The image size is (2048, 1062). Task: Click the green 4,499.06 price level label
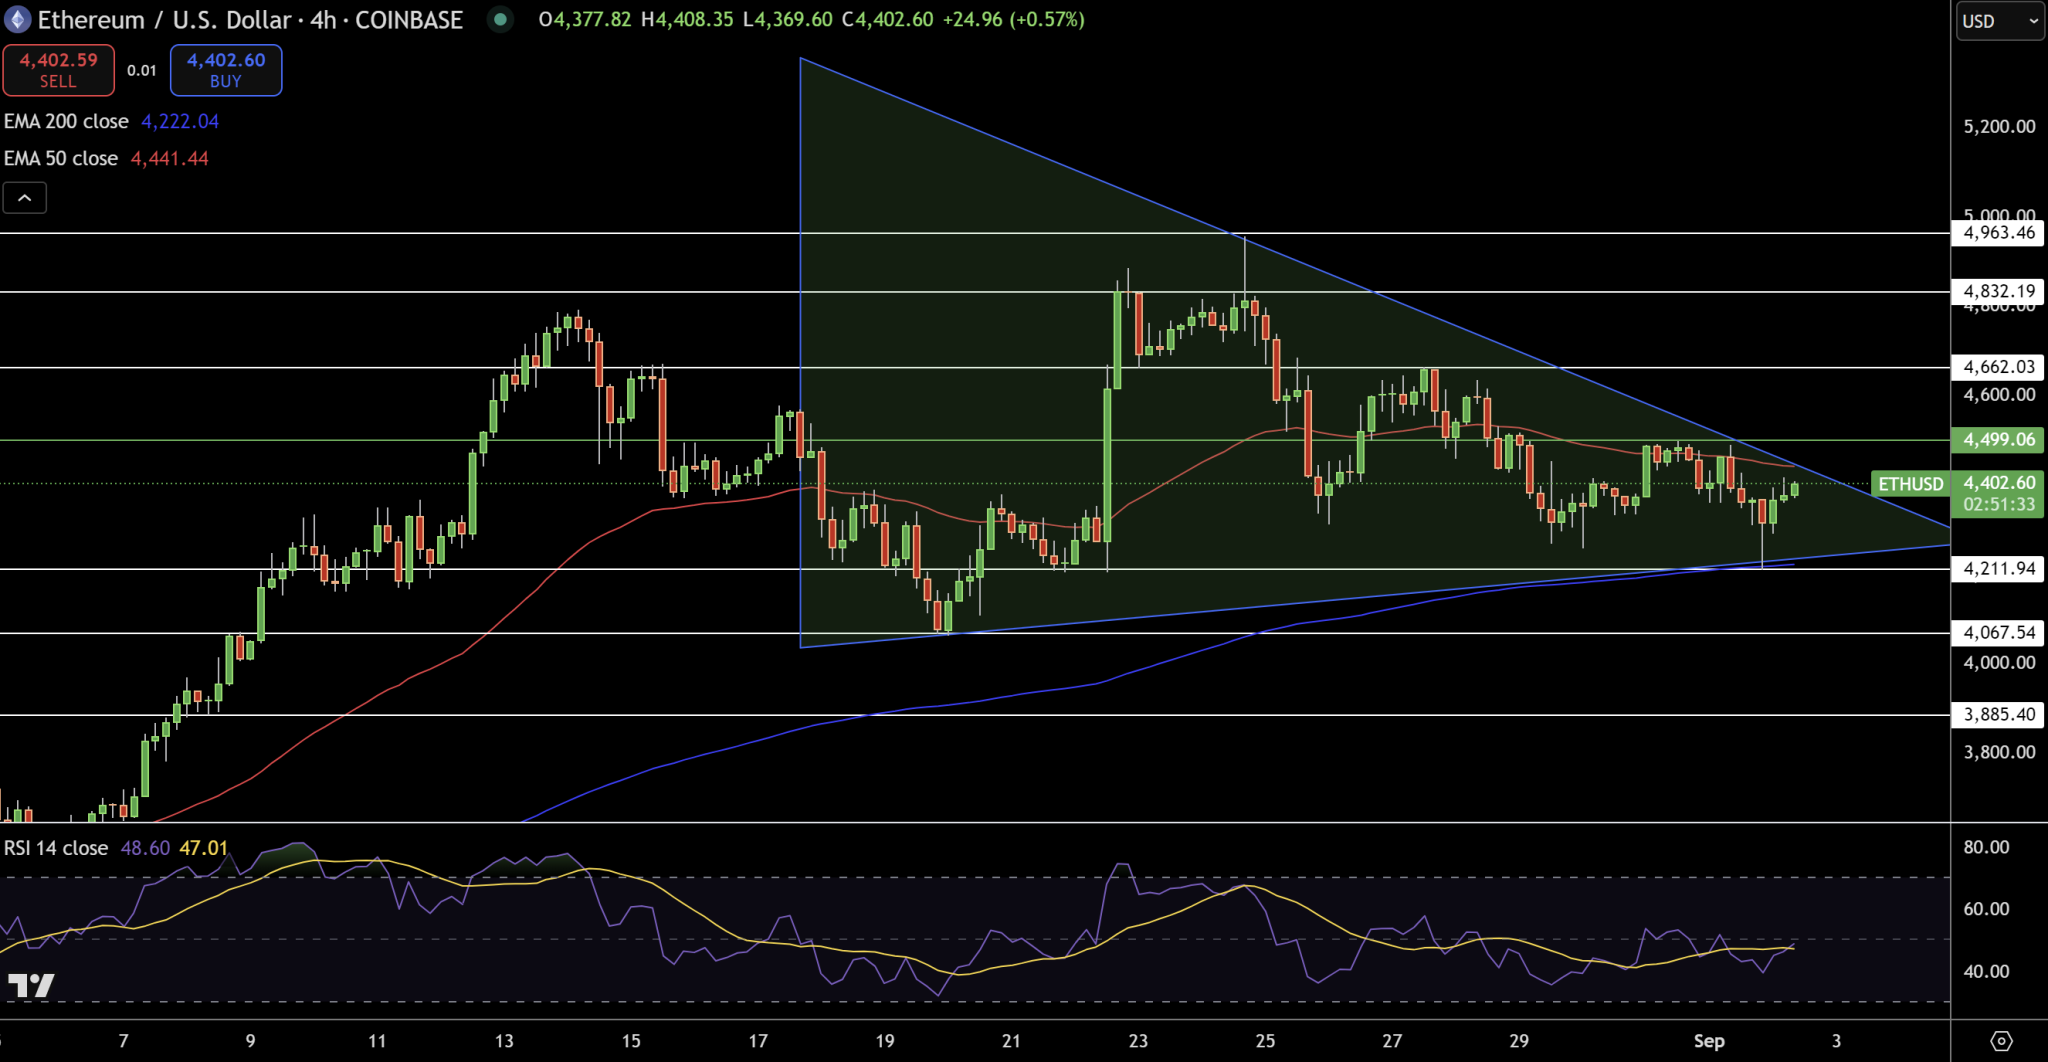pyautogui.click(x=1996, y=439)
